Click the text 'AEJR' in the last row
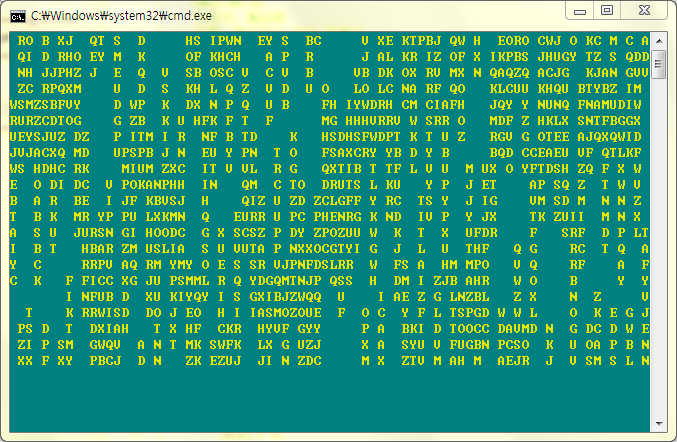 [x=513, y=361]
